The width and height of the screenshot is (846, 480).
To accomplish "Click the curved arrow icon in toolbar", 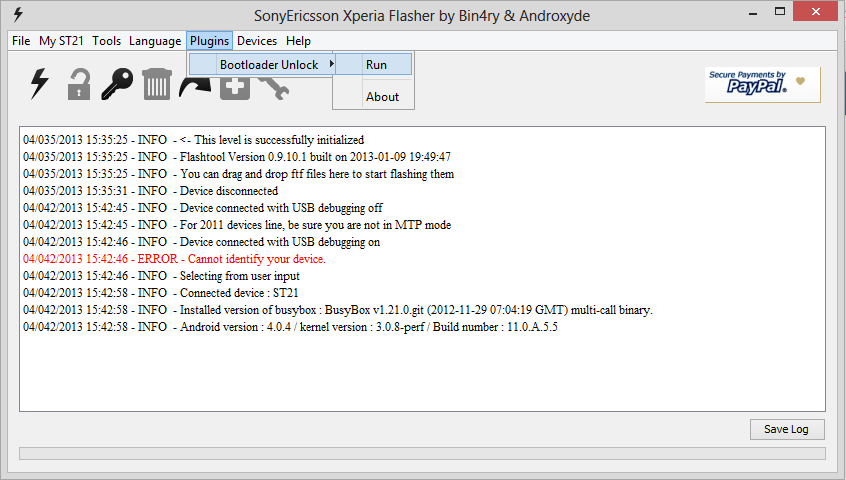I will pyautogui.click(x=195, y=88).
